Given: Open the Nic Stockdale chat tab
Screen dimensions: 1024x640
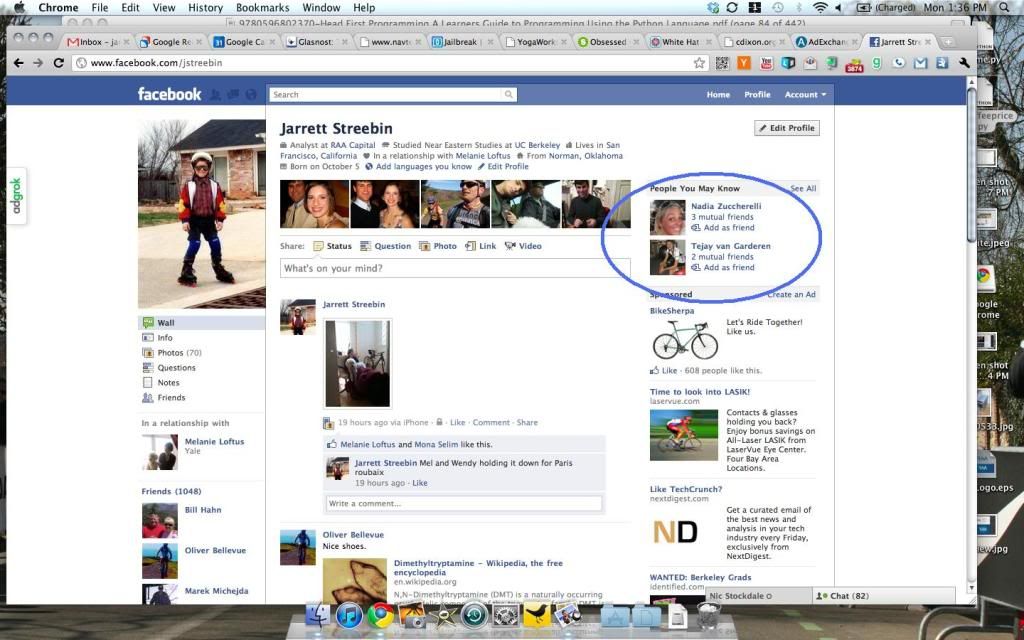Looking at the screenshot, I should 758,596.
